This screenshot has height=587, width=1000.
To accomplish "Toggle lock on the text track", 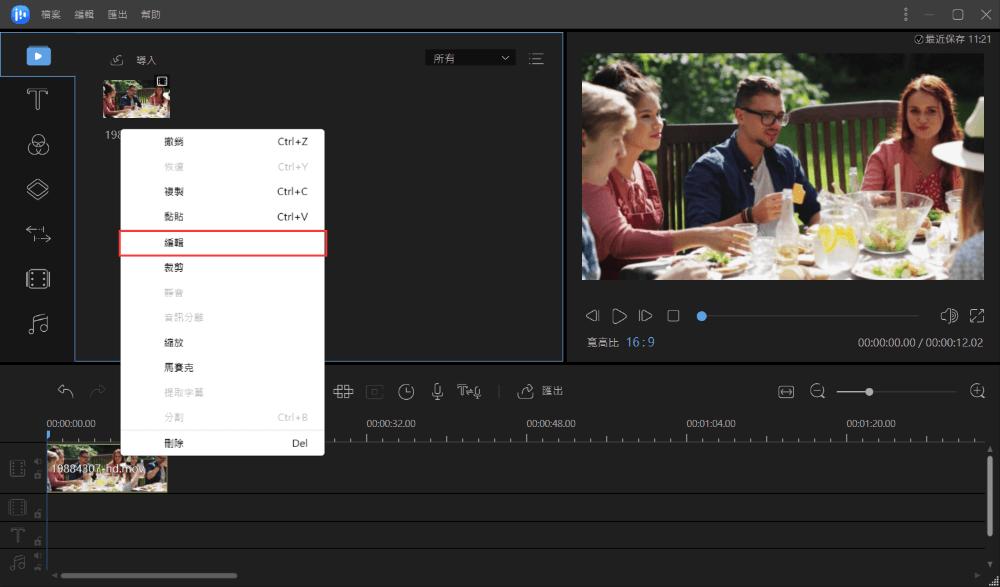I will [38, 541].
